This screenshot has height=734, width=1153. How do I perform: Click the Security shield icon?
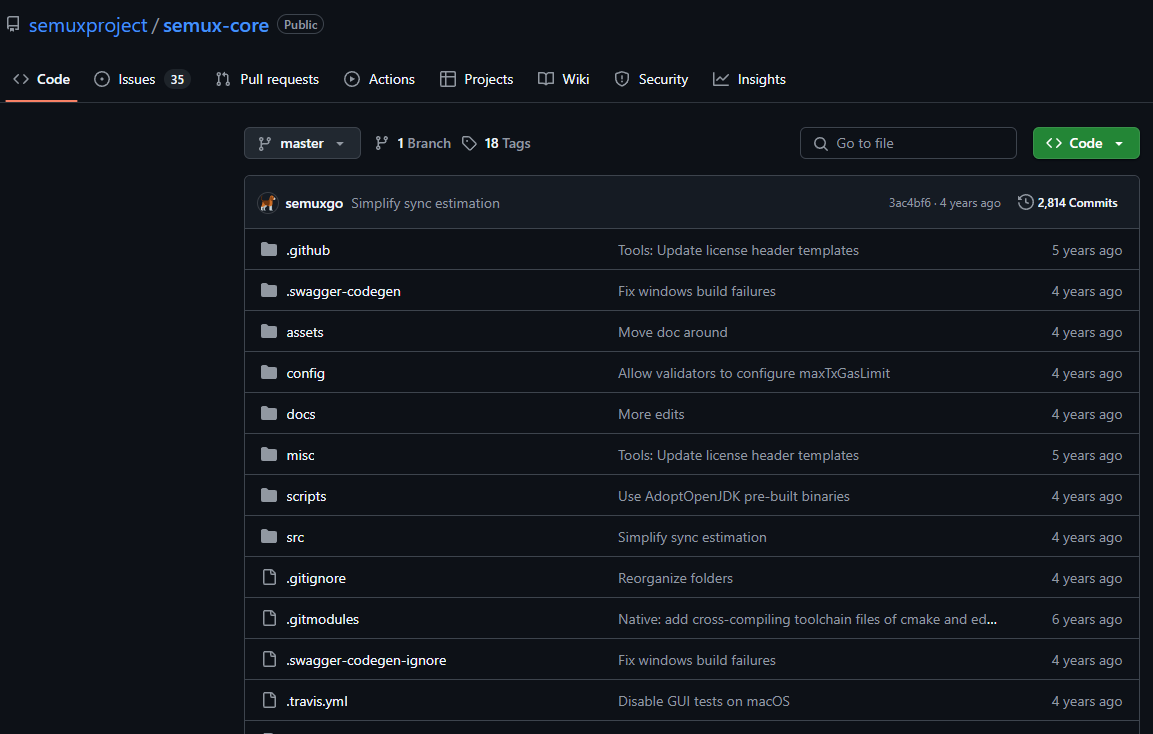pos(622,79)
